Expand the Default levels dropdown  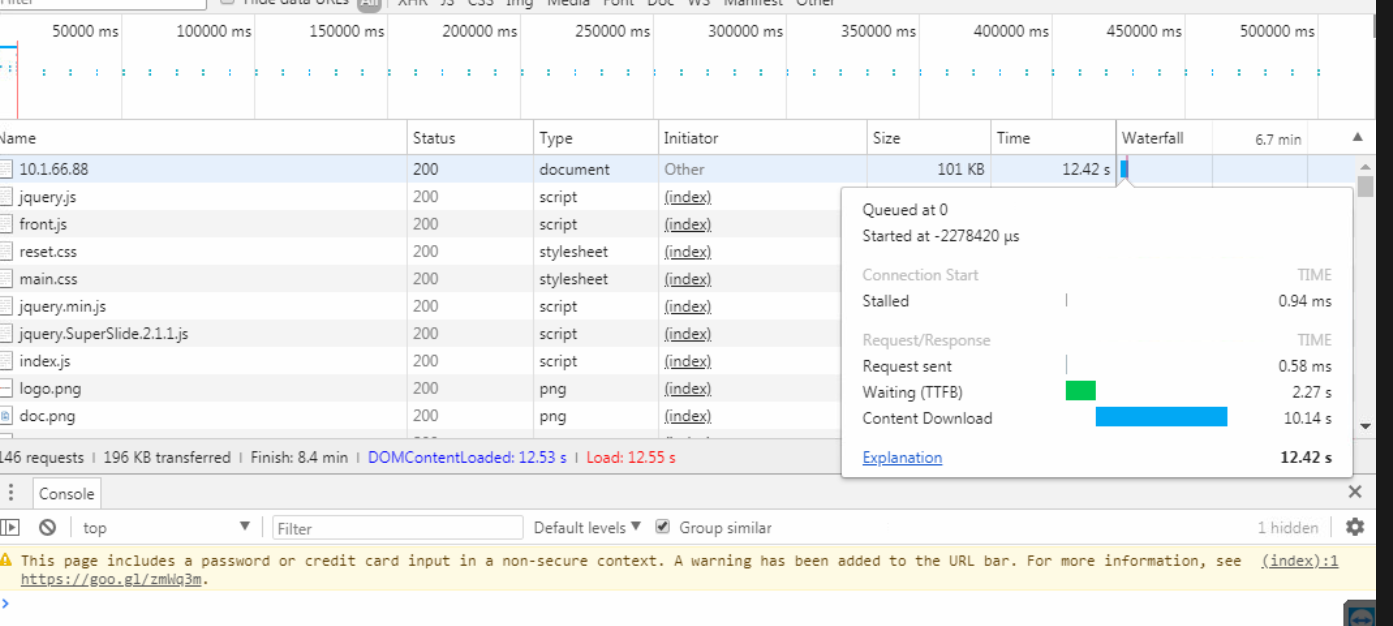coord(586,527)
